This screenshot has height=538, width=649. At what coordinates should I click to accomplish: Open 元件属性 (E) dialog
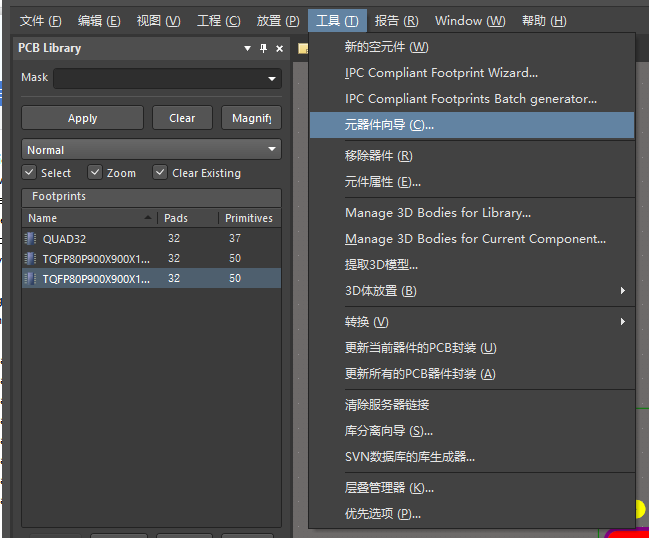pos(472,182)
